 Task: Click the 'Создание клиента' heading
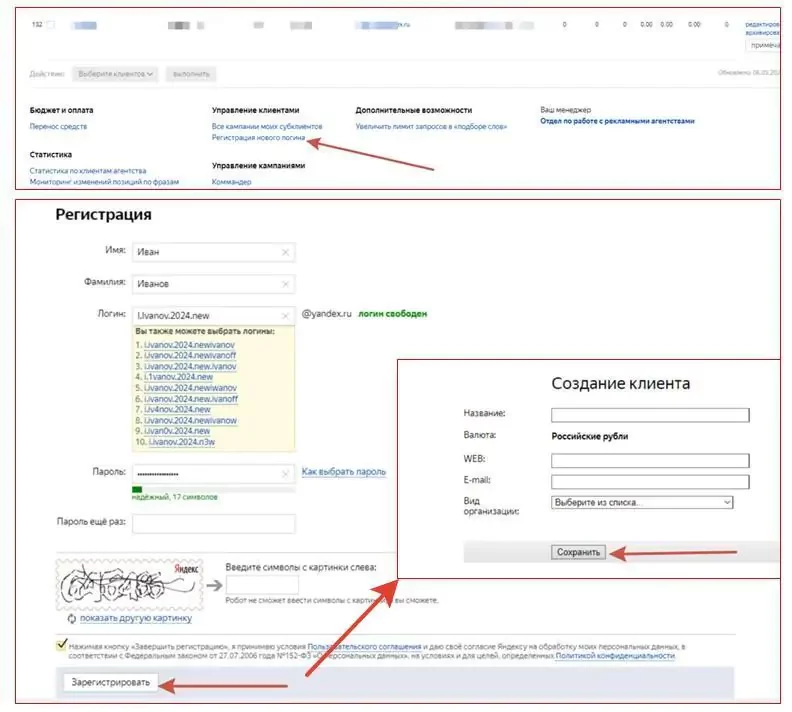click(620, 384)
